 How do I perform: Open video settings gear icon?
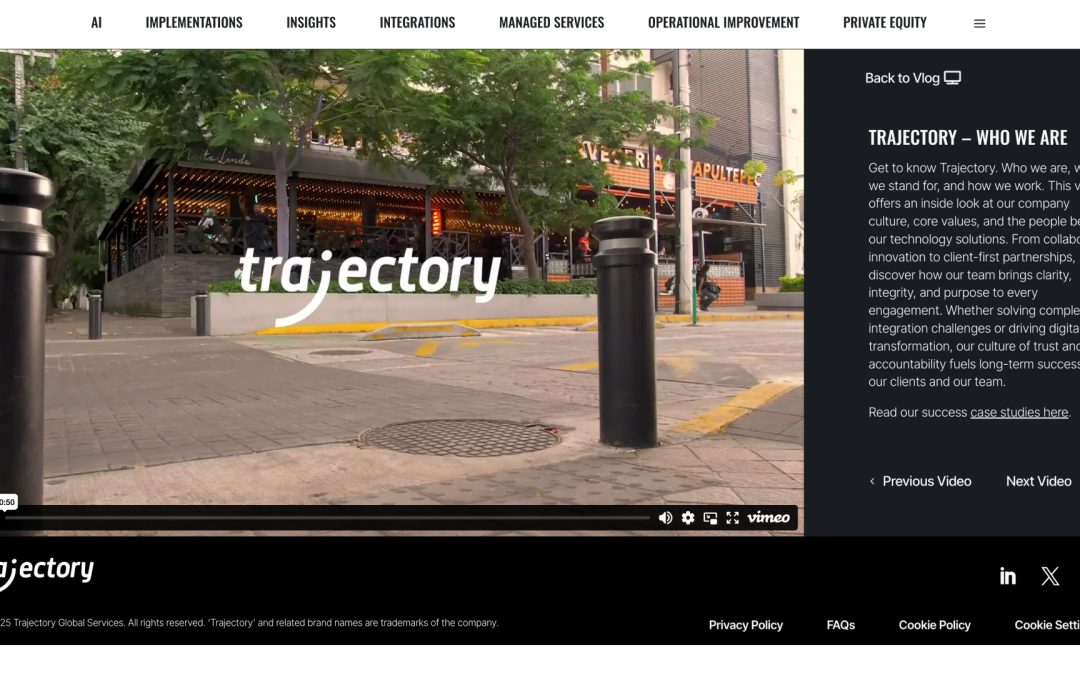[688, 517]
